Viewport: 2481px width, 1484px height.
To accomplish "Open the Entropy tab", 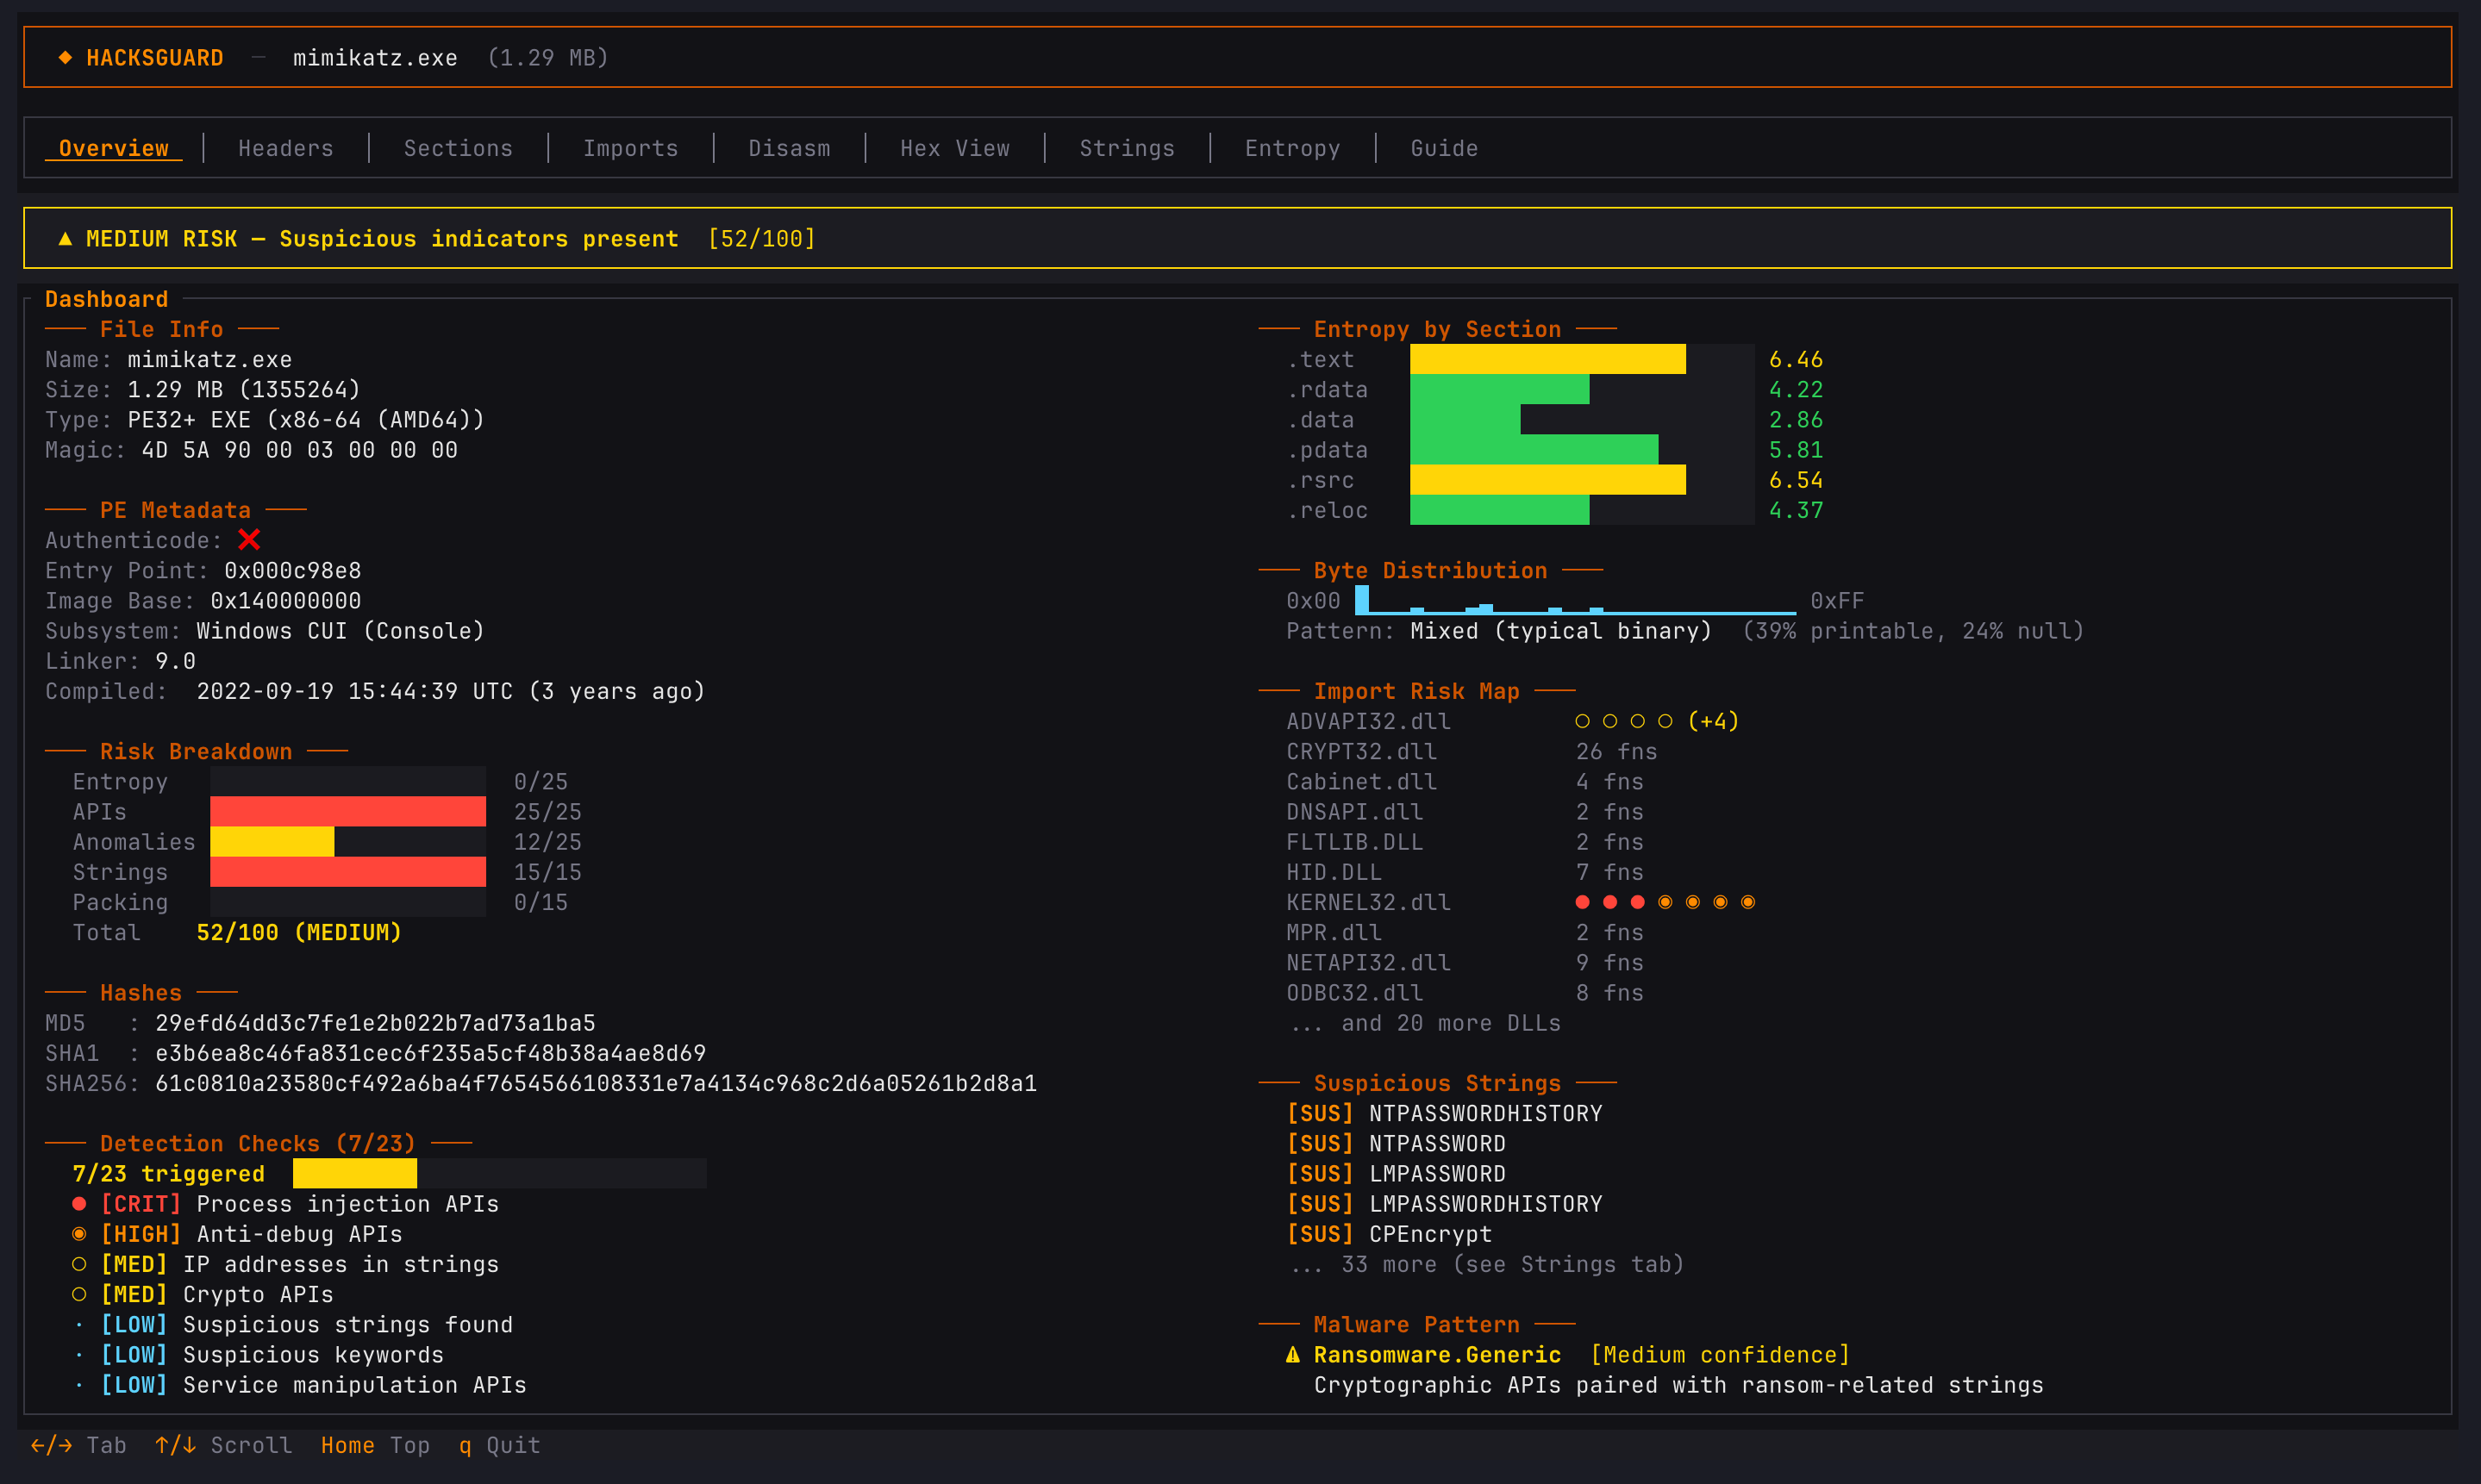I will pos(1292,148).
